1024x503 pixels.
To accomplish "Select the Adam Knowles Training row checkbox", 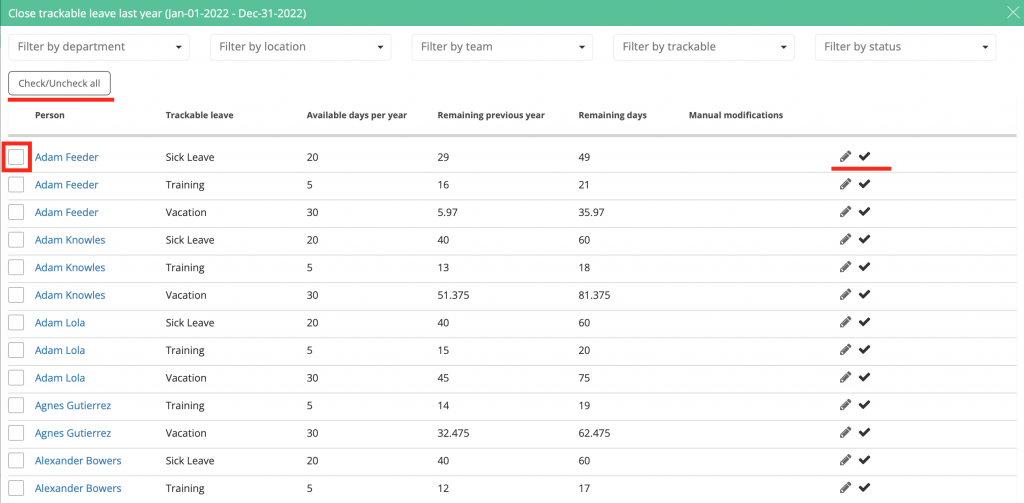I will [16, 267].
